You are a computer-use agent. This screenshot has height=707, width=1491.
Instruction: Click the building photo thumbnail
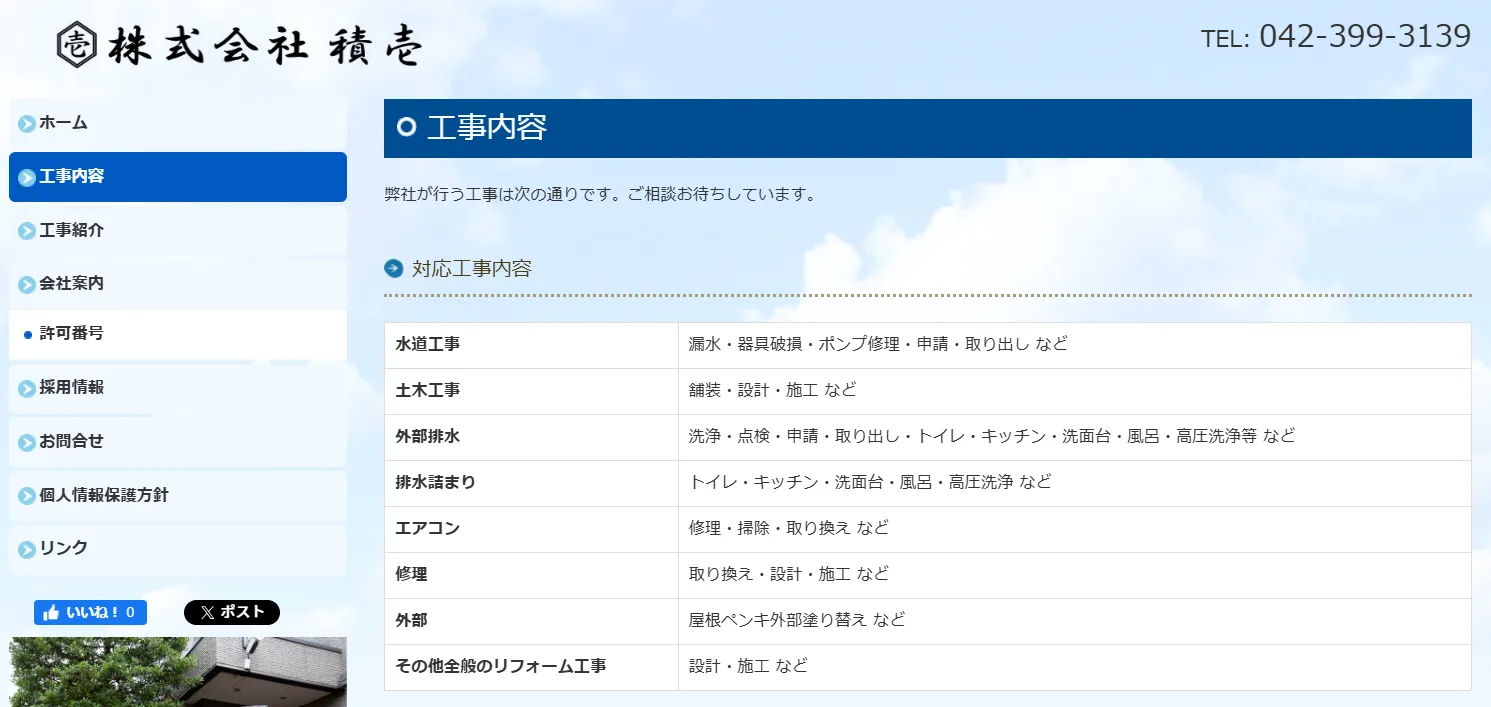click(178, 671)
